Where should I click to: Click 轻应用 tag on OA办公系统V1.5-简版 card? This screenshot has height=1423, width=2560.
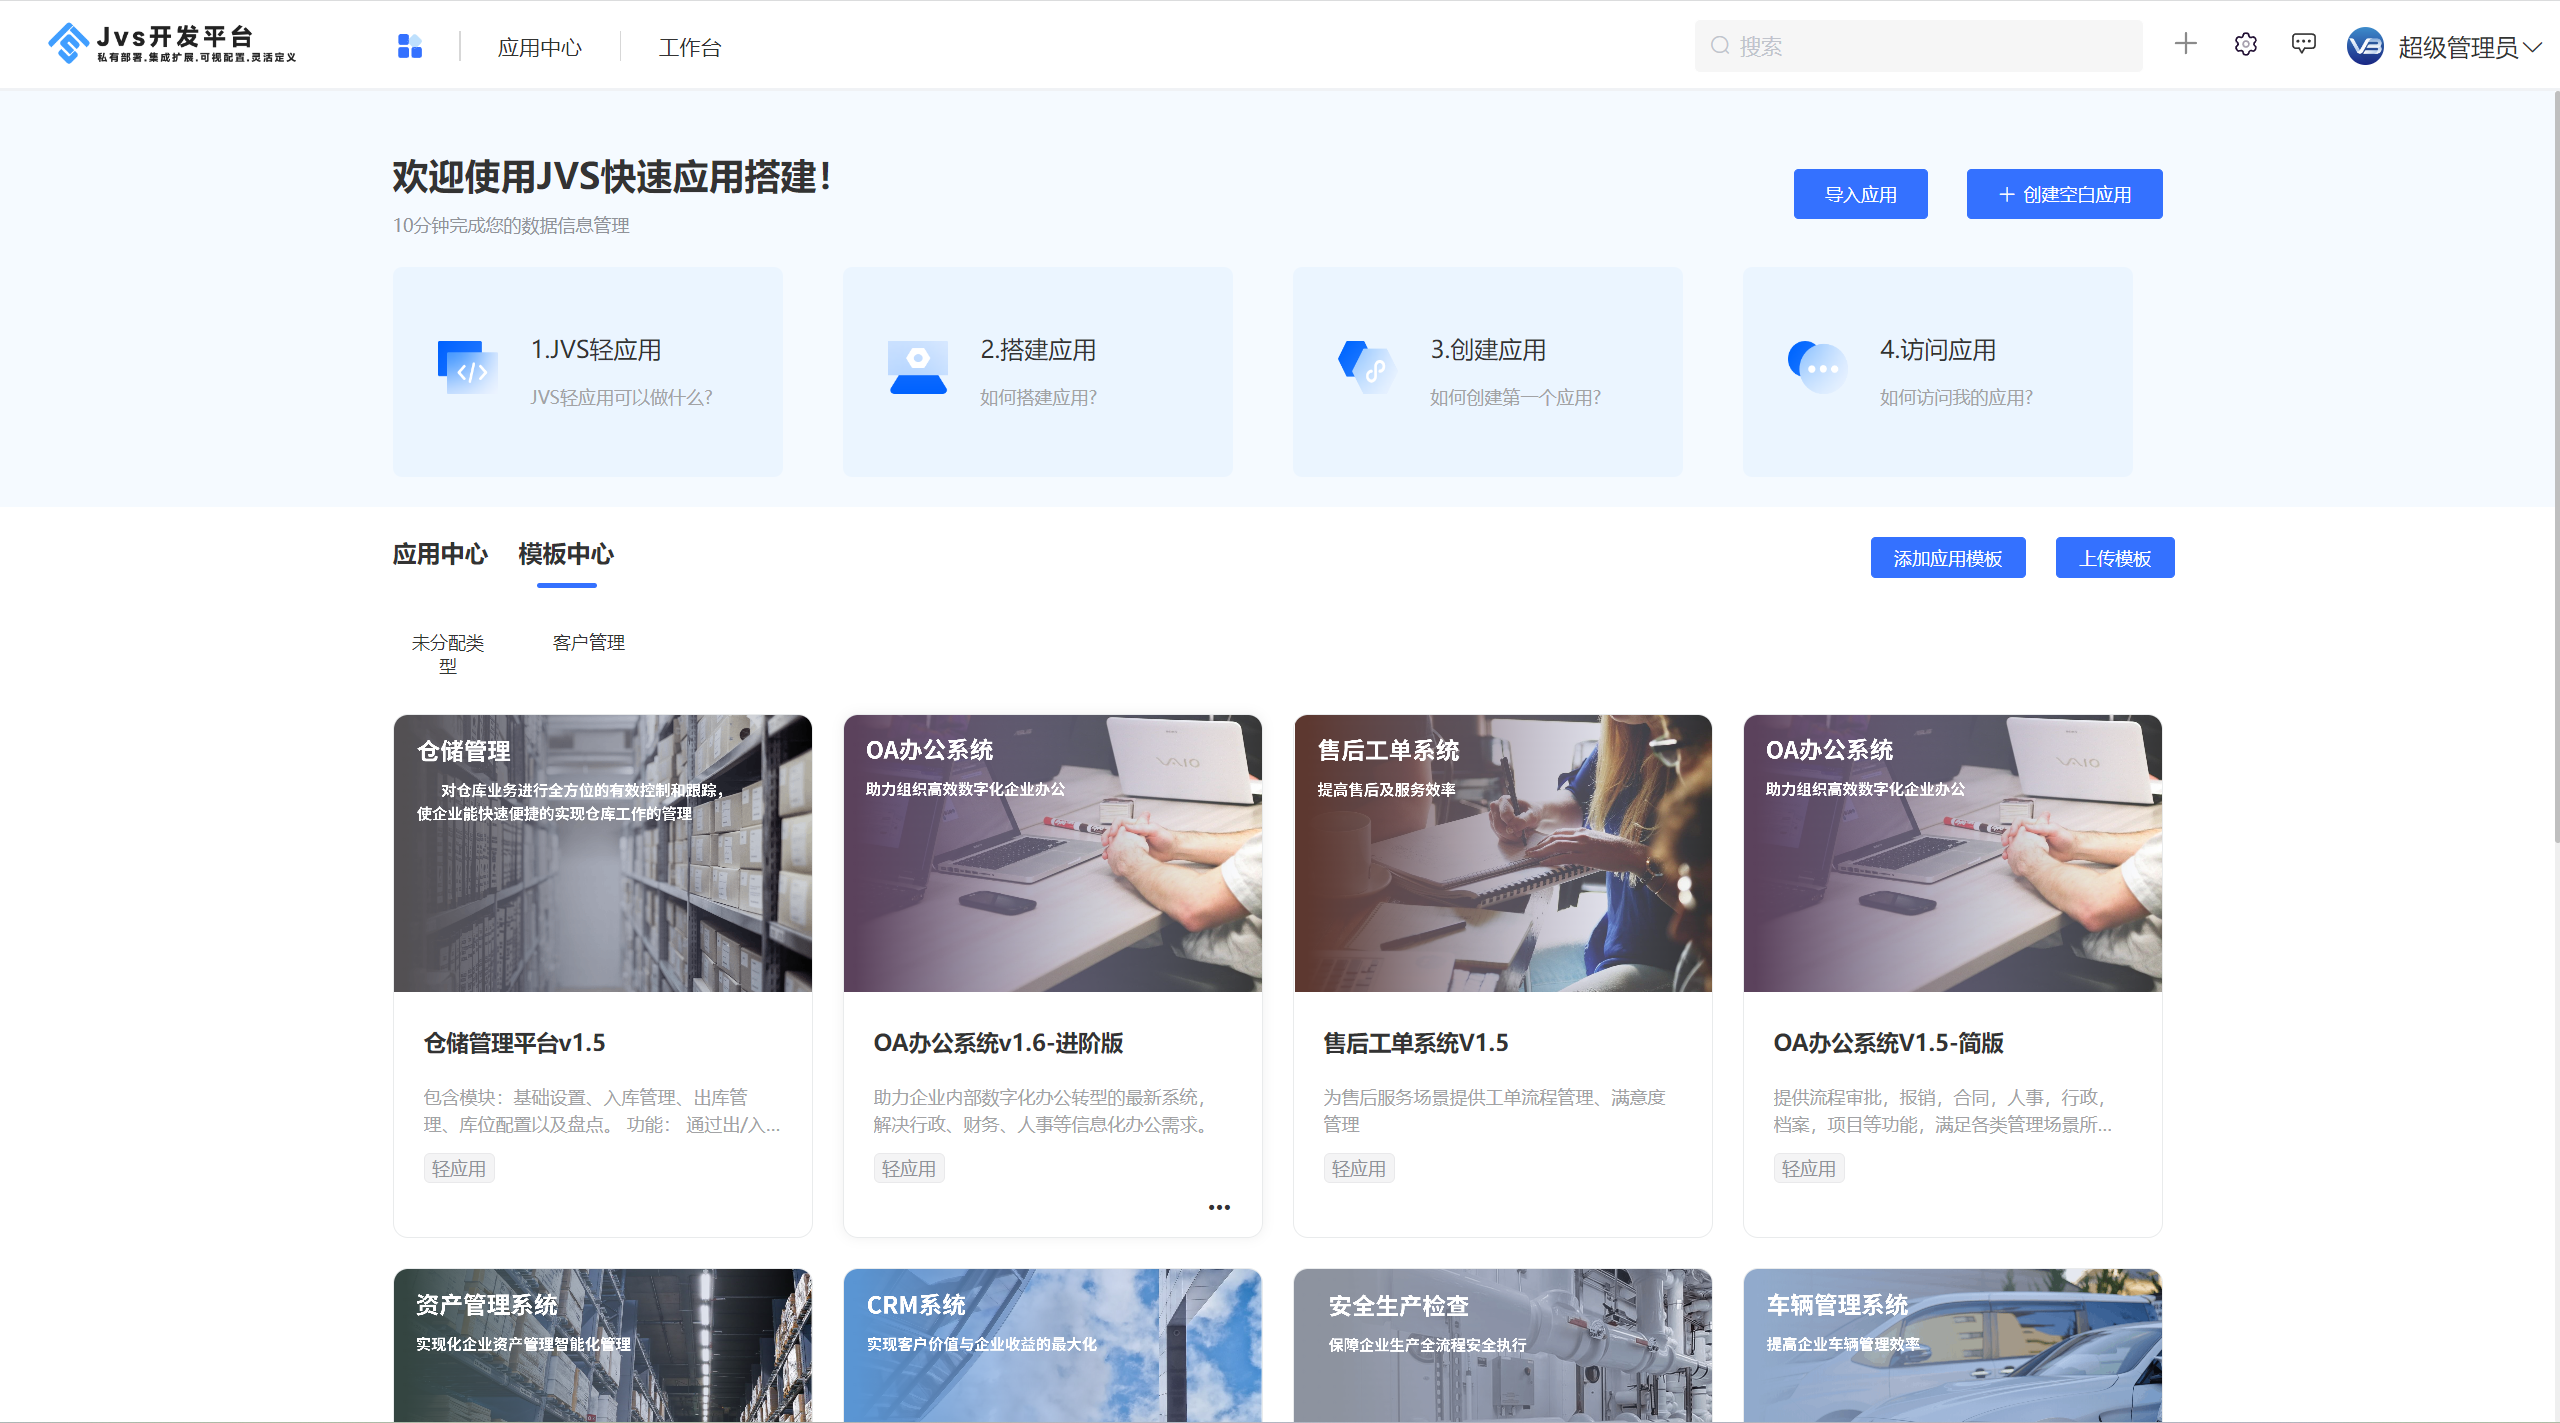pyautogui.click(x=1809, y=1169)
